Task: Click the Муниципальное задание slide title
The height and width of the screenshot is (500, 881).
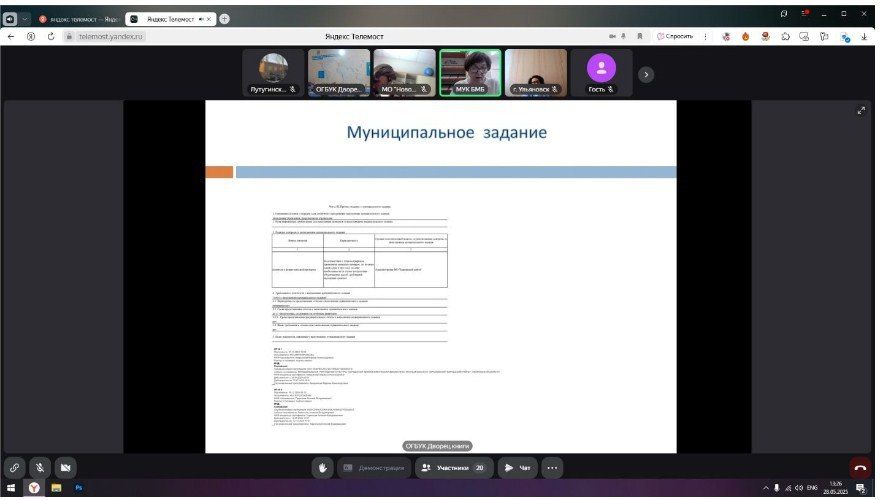Action: click(447, 133)
